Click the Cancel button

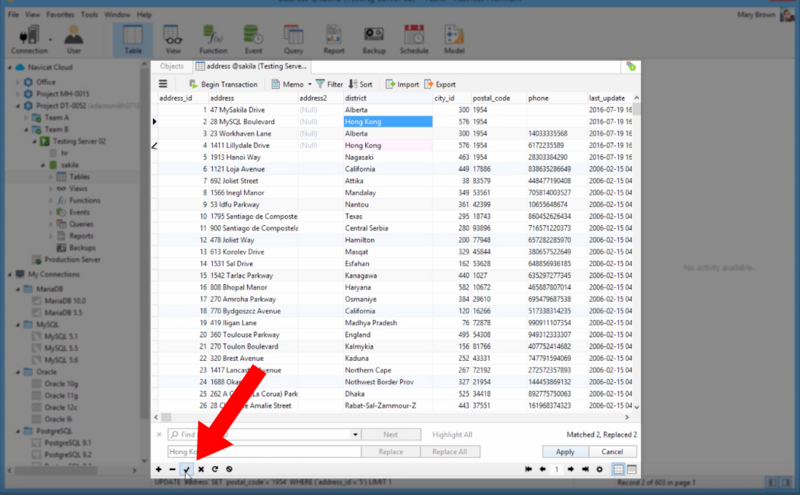(612, 452)
